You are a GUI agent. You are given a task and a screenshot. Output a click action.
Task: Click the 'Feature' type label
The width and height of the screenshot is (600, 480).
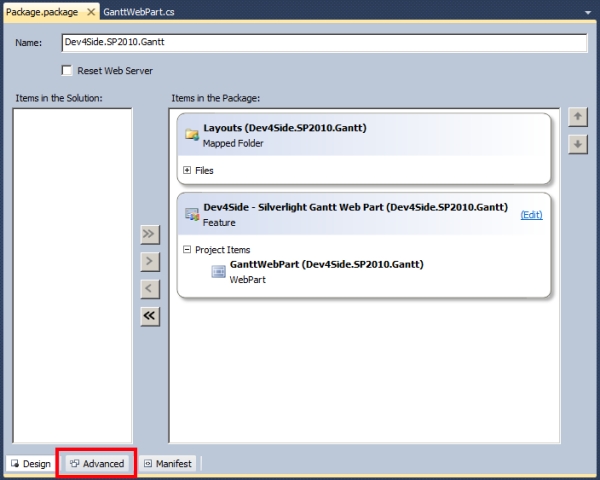219,222
